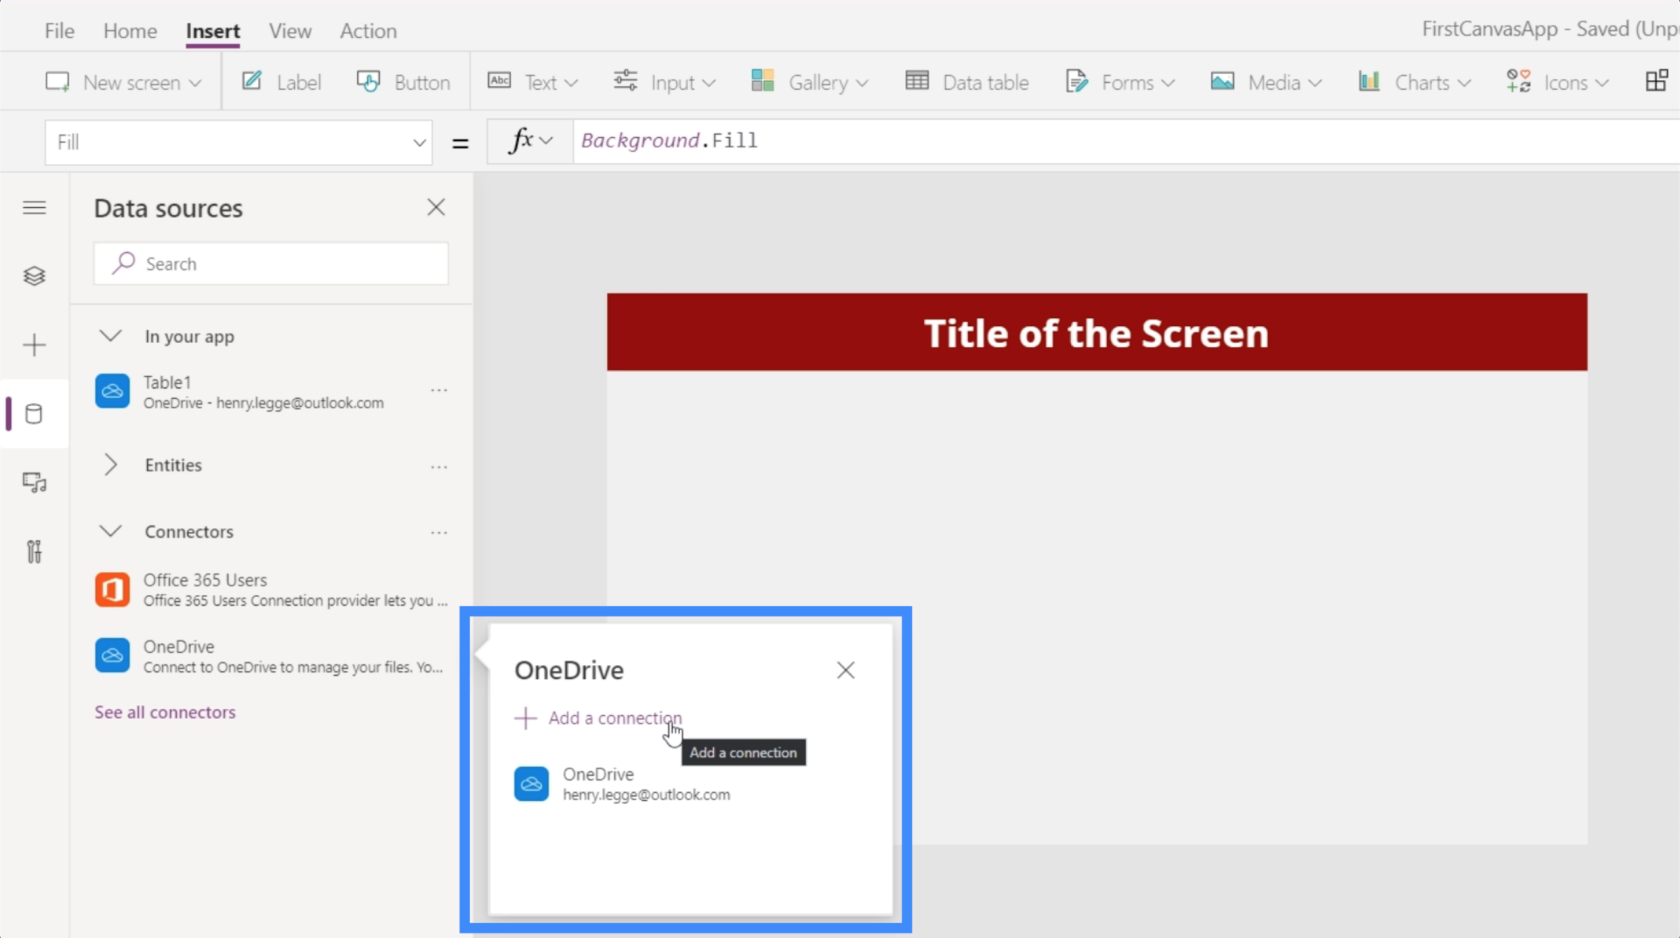
Task: Click the Text Abc icon
Action: [x=499, y=80]
